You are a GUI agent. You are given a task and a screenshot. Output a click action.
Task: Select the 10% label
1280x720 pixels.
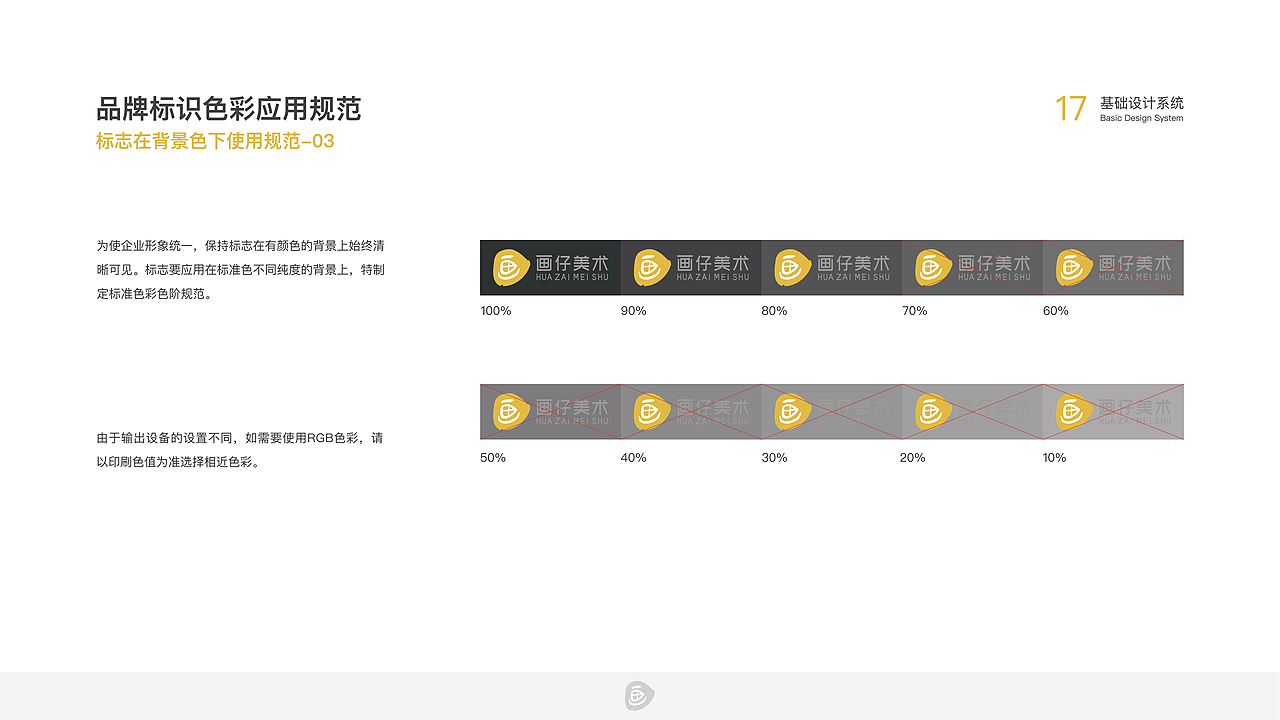pyautogui.click(x=1055, y=458)
